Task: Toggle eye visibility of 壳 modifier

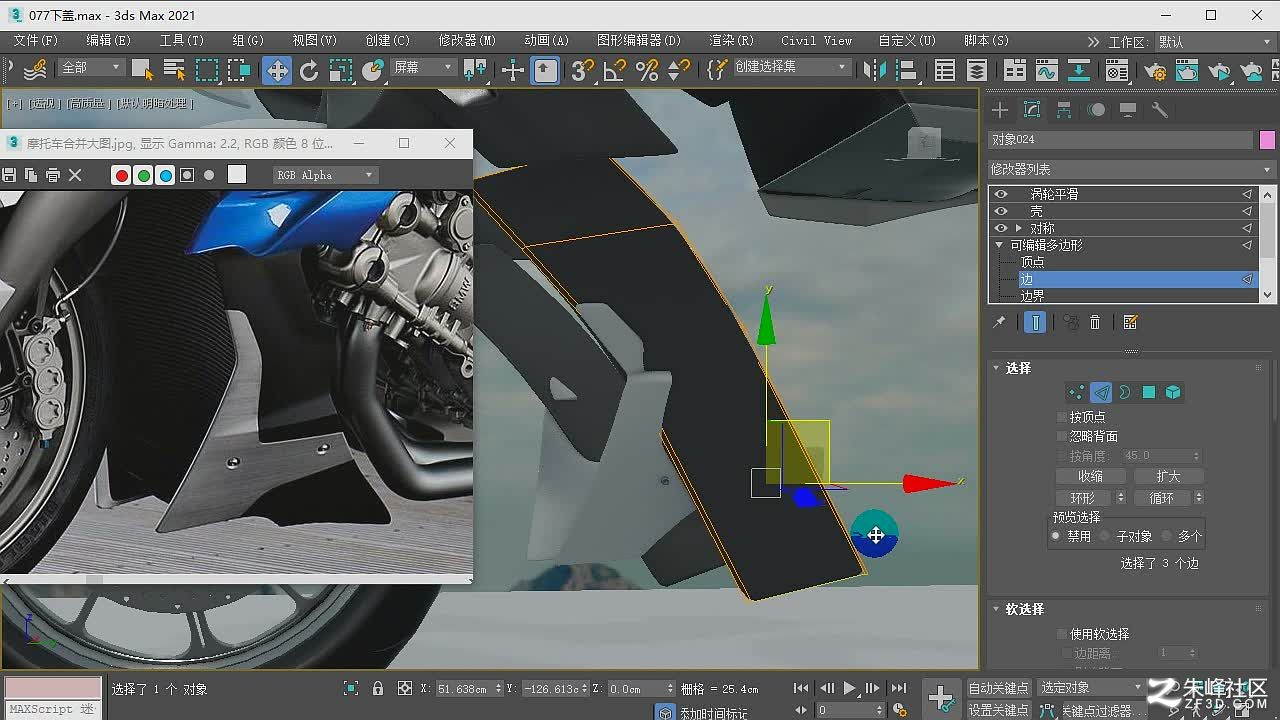Action: tap(1001, 211)
